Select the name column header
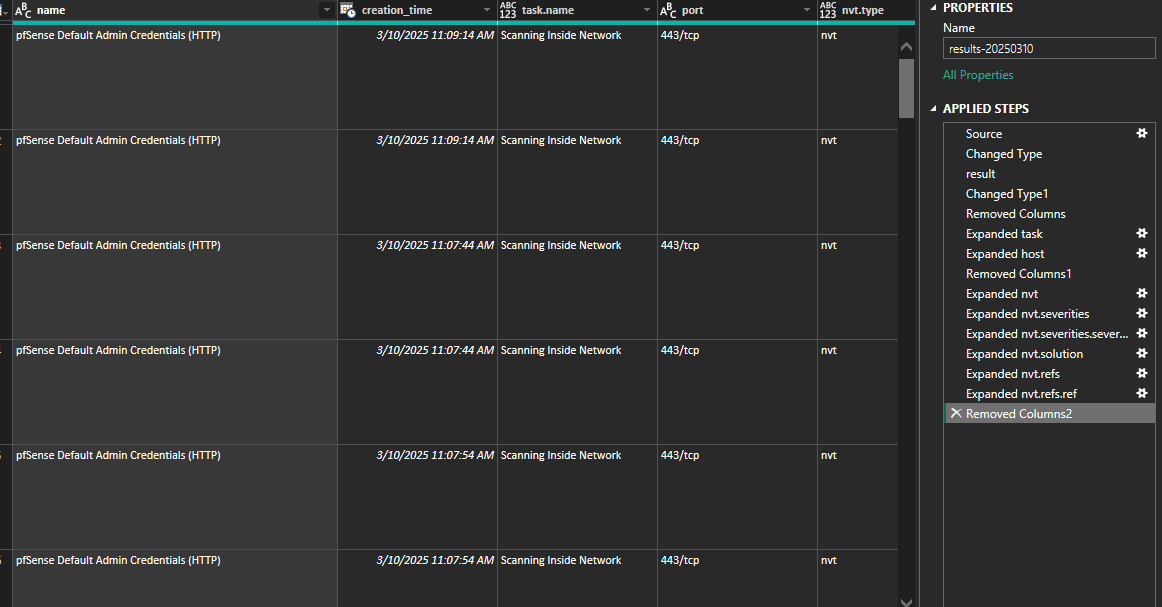This screenshot has width=1162, height=607. (x=175, y=10)
